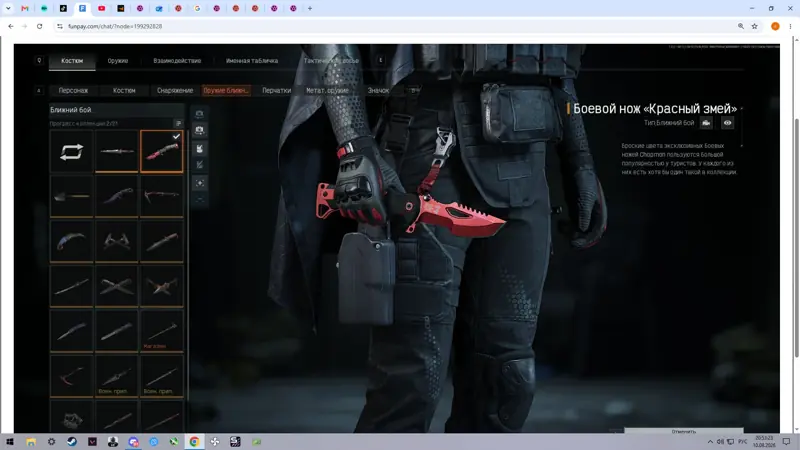Bookmark this page with the star icon
The height and width of the screenshot is (450, 800).
tap(755, 26)
